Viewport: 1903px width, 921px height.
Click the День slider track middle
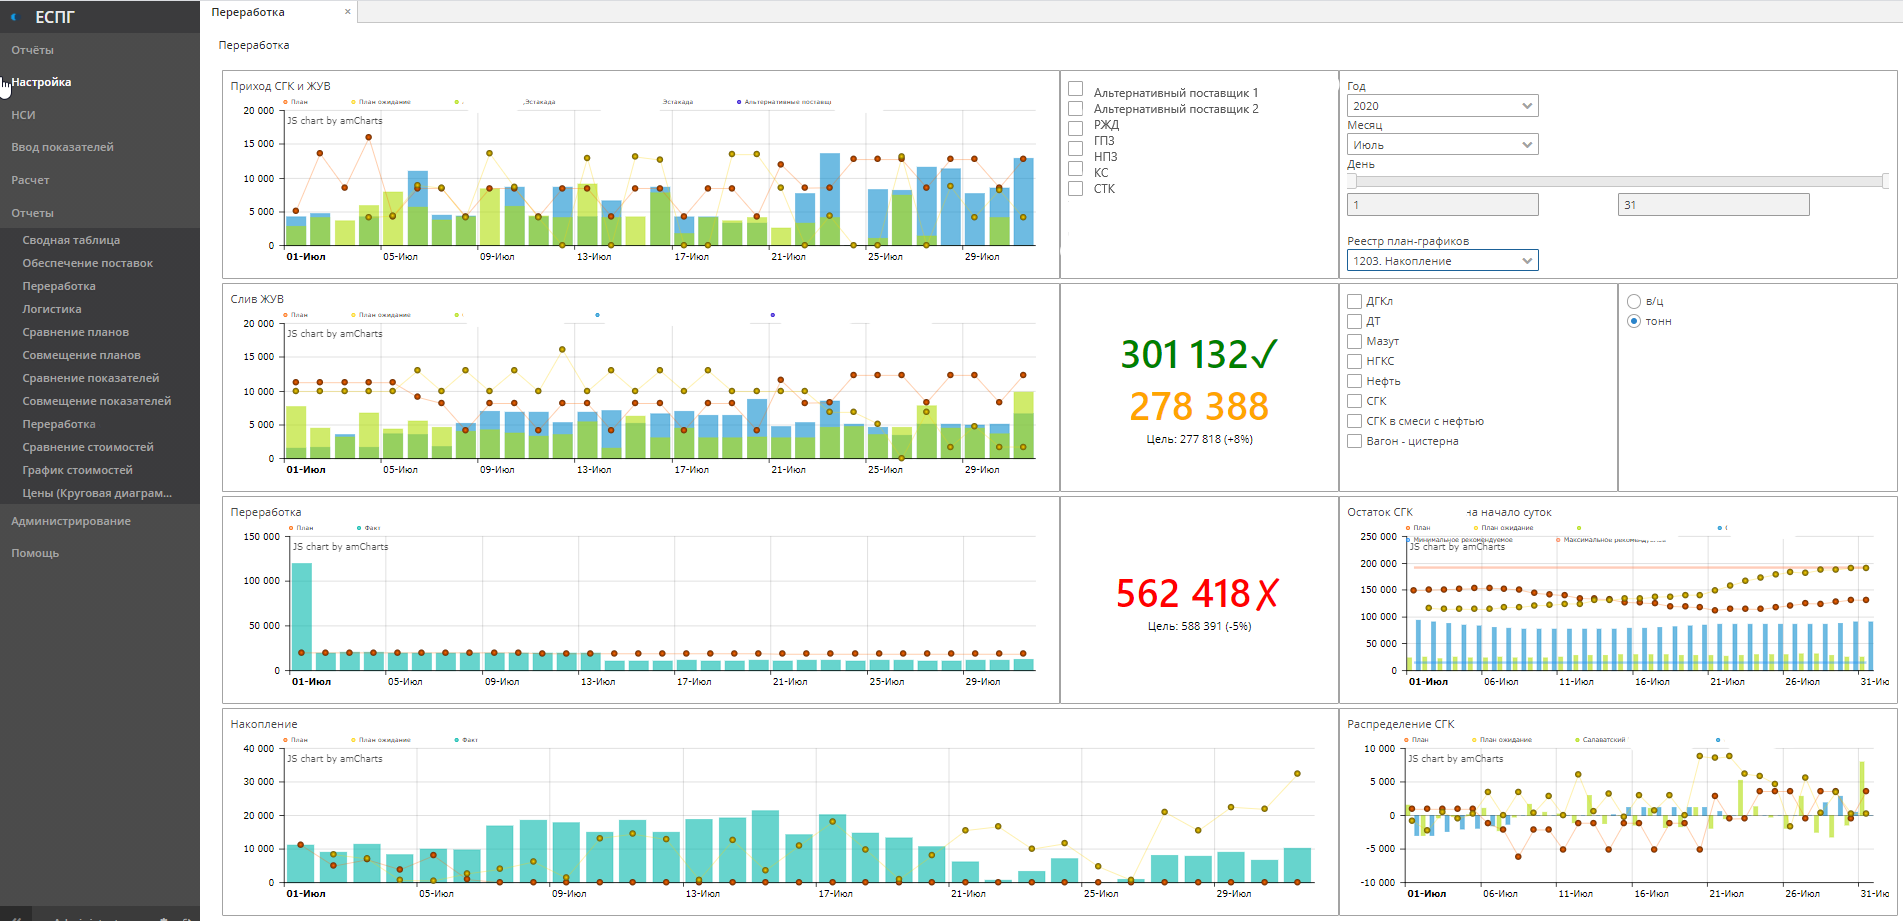pos(1618,181)
